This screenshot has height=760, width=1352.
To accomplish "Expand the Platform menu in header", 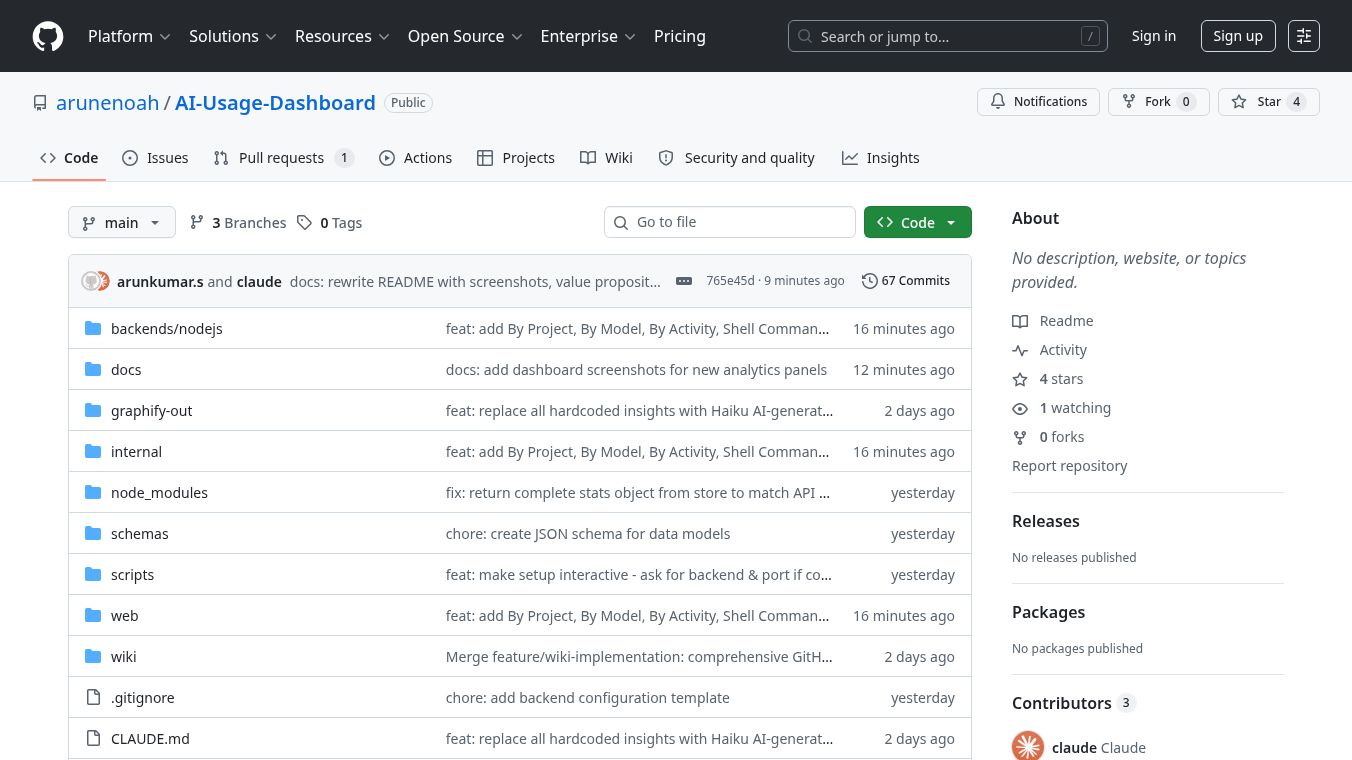I will (x=129, y=36).
